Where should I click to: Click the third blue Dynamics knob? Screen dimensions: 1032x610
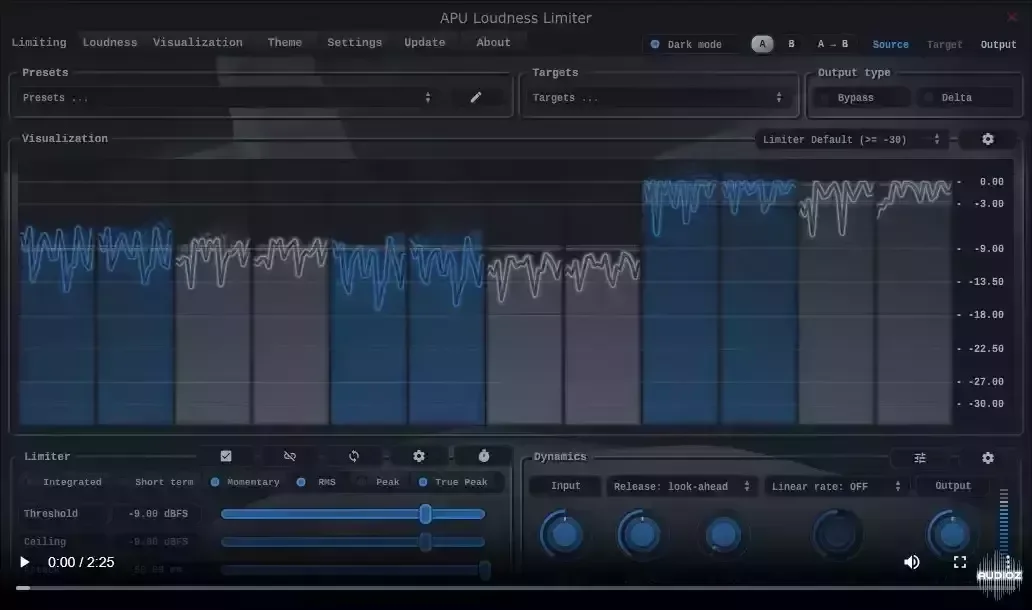[723, 534]
